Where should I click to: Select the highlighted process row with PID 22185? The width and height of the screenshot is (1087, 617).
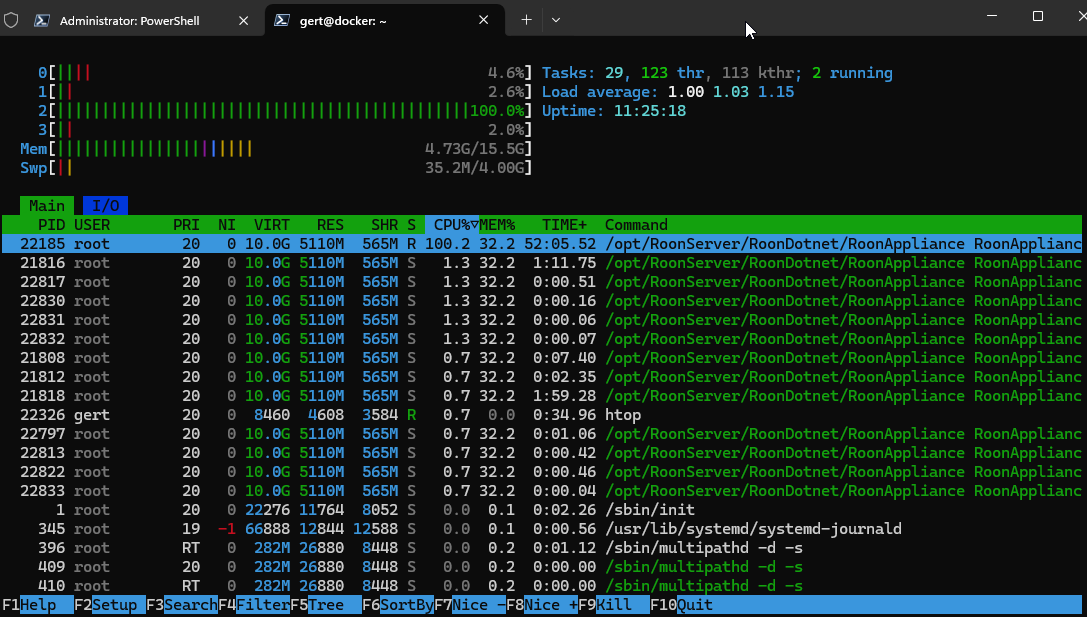541,244
